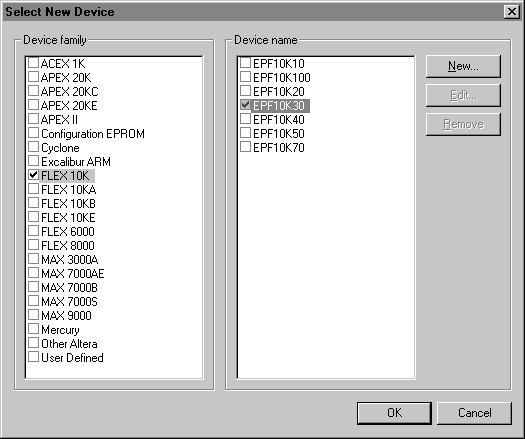Tick the Cyclone family checkbox
The width and height of the screenshot is (525, 439).
coord(33,147)
